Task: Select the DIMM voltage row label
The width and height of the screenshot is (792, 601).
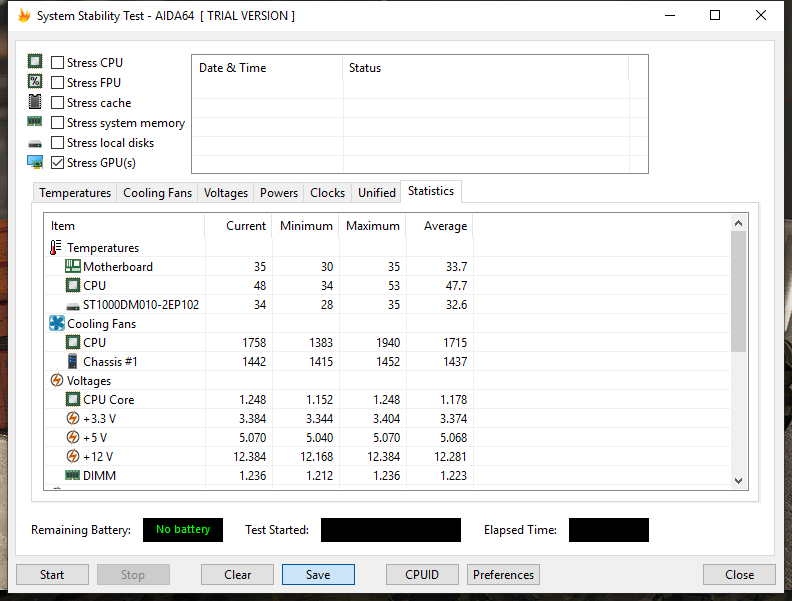Action: pos(100,475)
